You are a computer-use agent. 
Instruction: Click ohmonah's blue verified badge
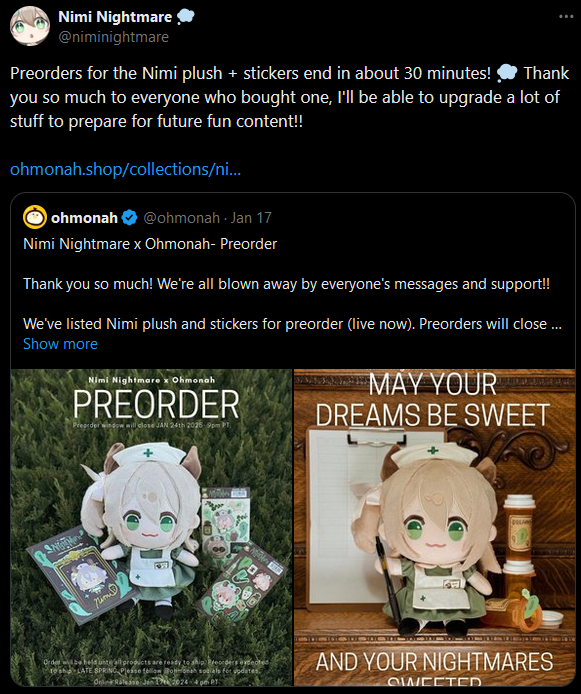[130, 218]
